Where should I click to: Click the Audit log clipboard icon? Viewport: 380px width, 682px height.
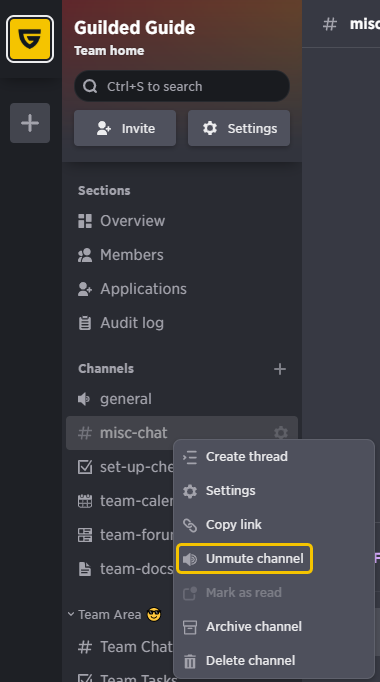[85, 323]
